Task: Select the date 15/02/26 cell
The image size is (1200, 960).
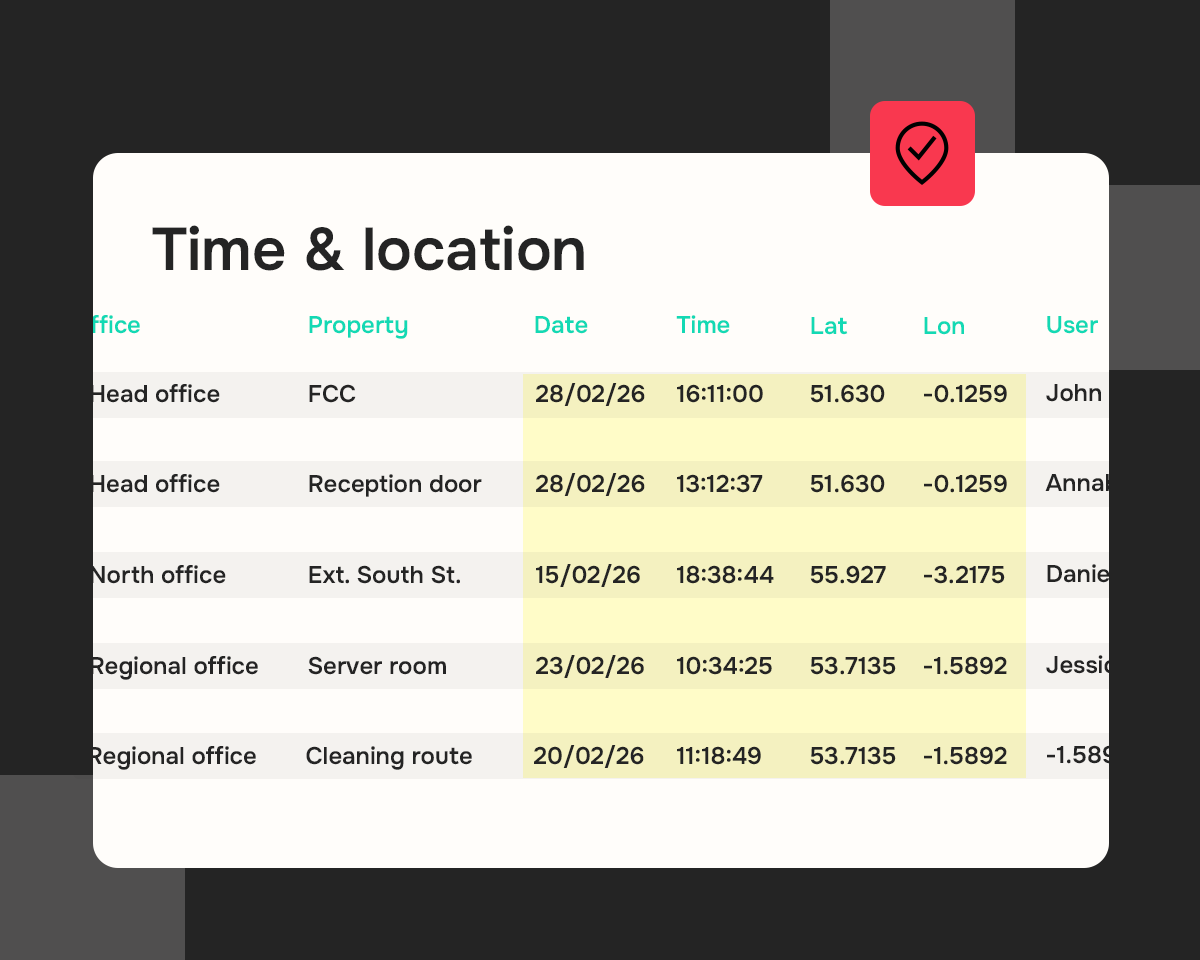Action: click(x=588, y=575)
